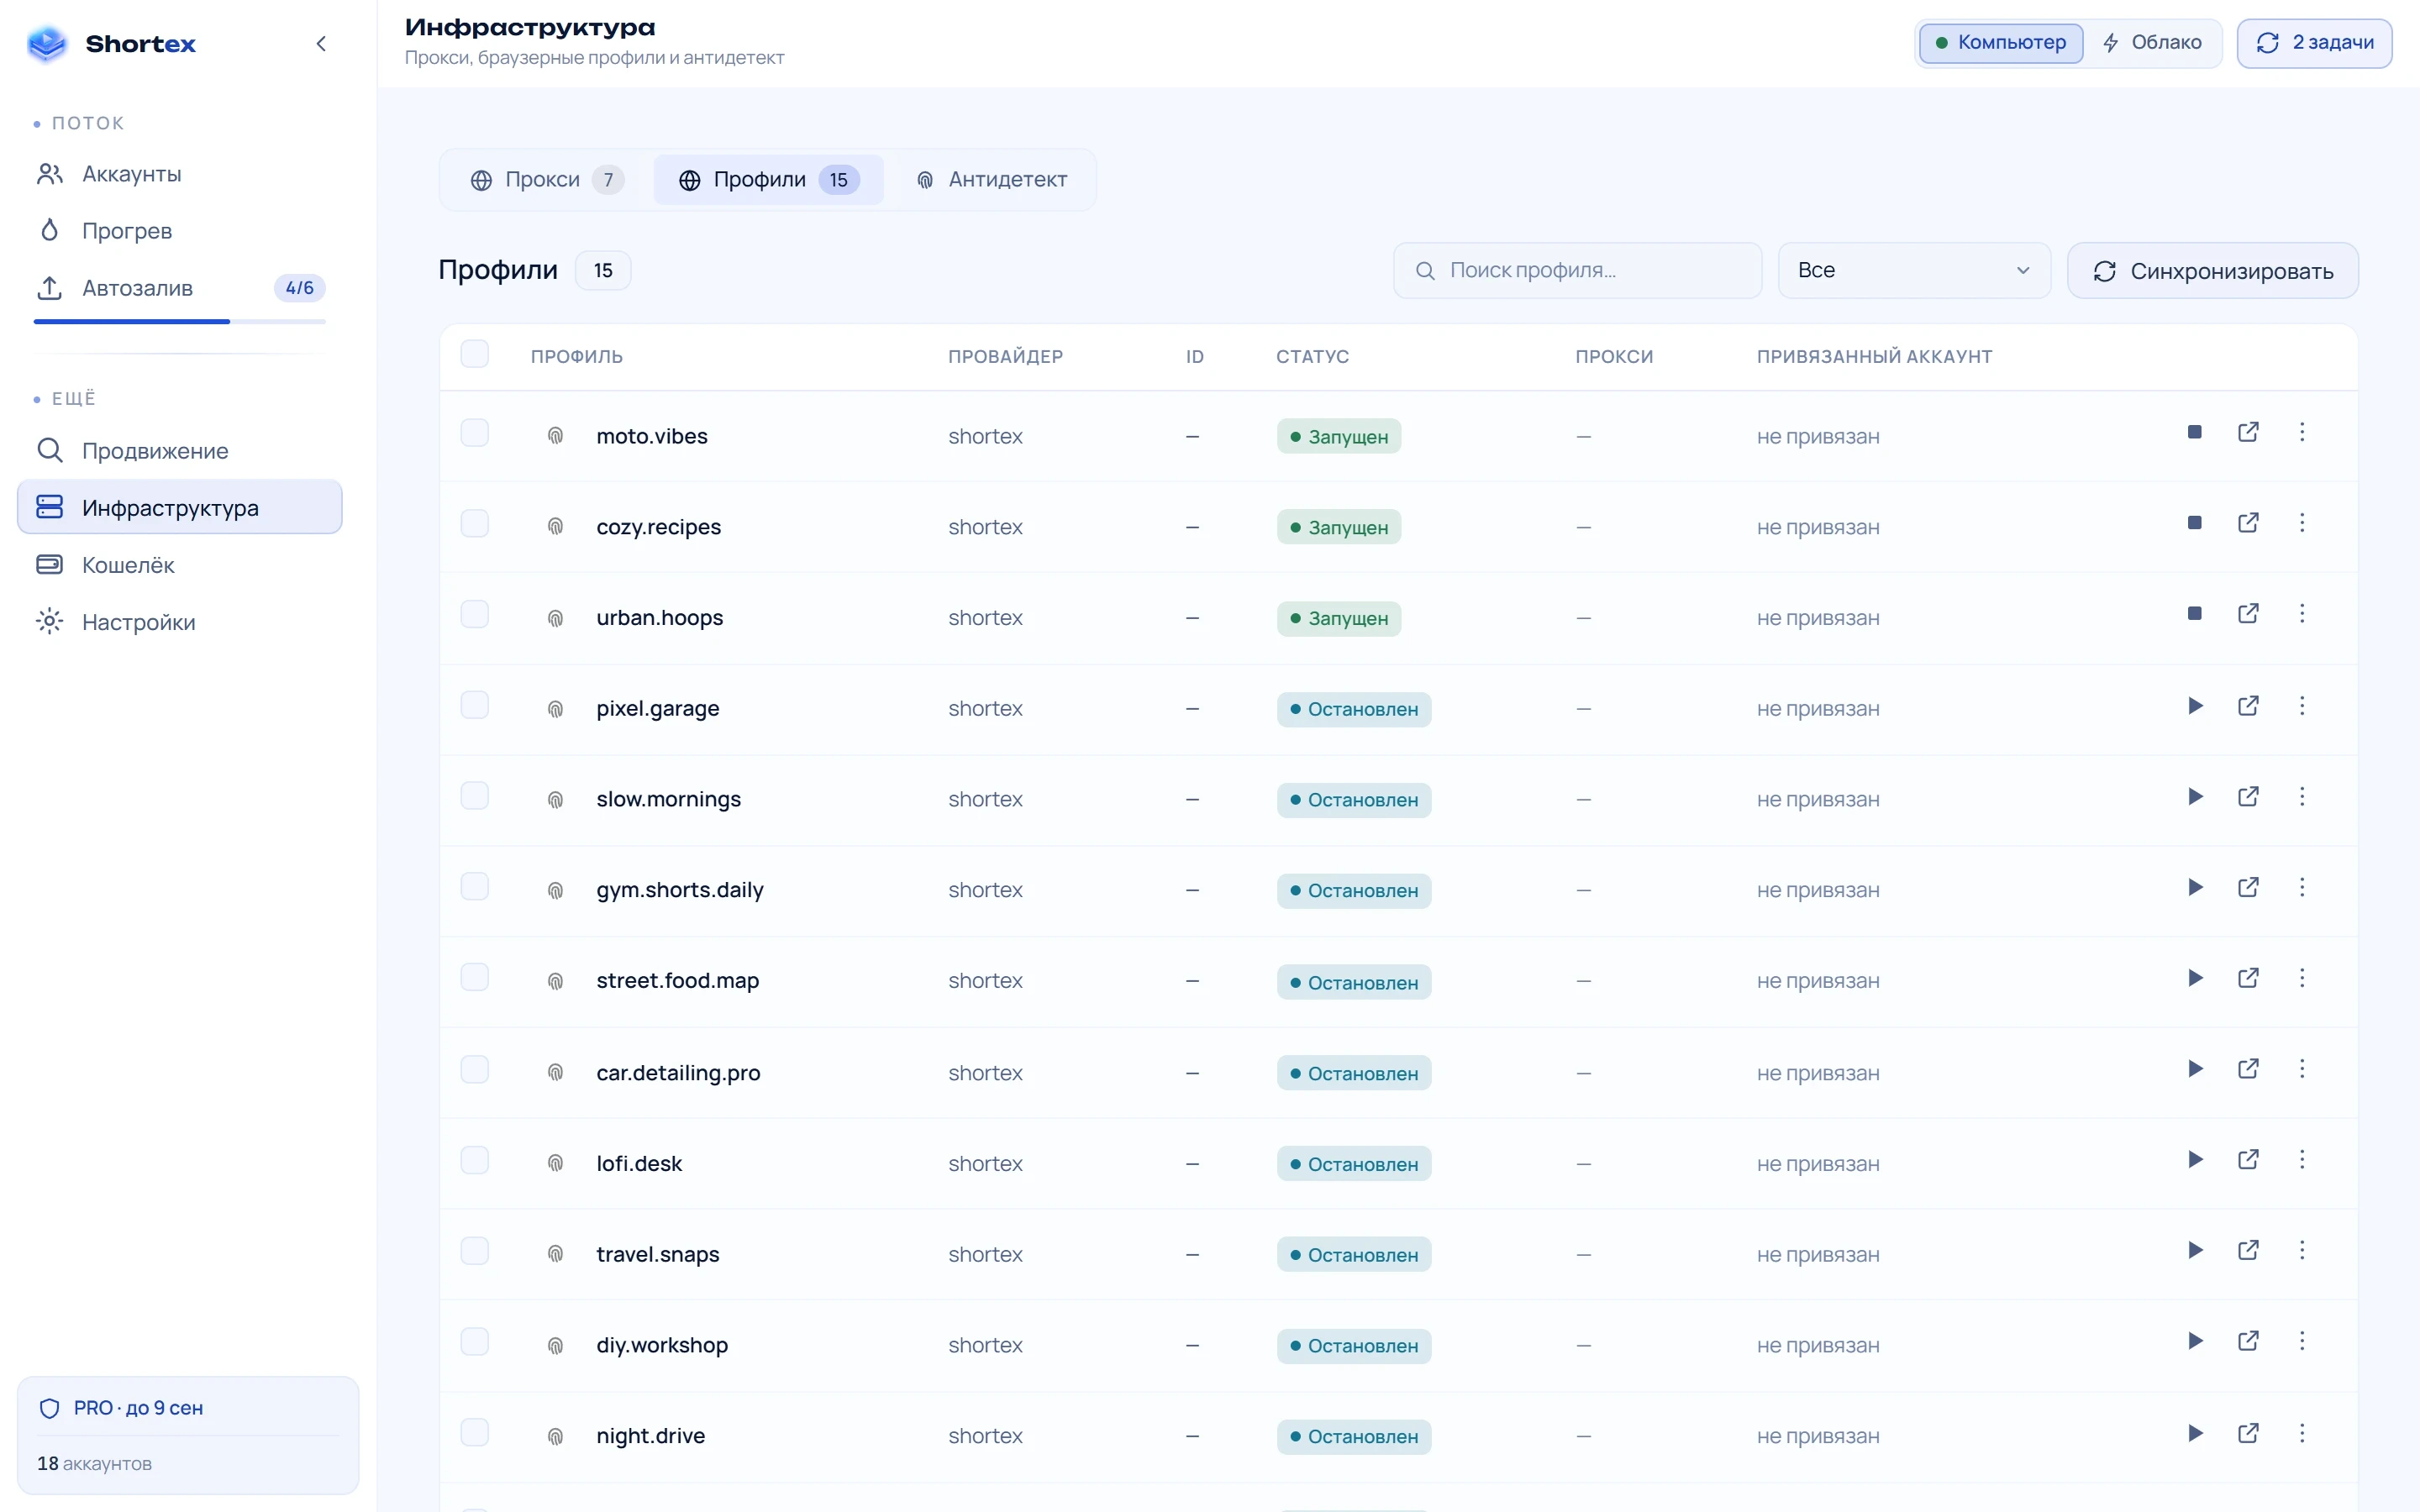Image resolution: width=2420 pixels, height=1512 pixels.
Task: Launch the lofi.desk profile
Action: click(2194, 1160)
